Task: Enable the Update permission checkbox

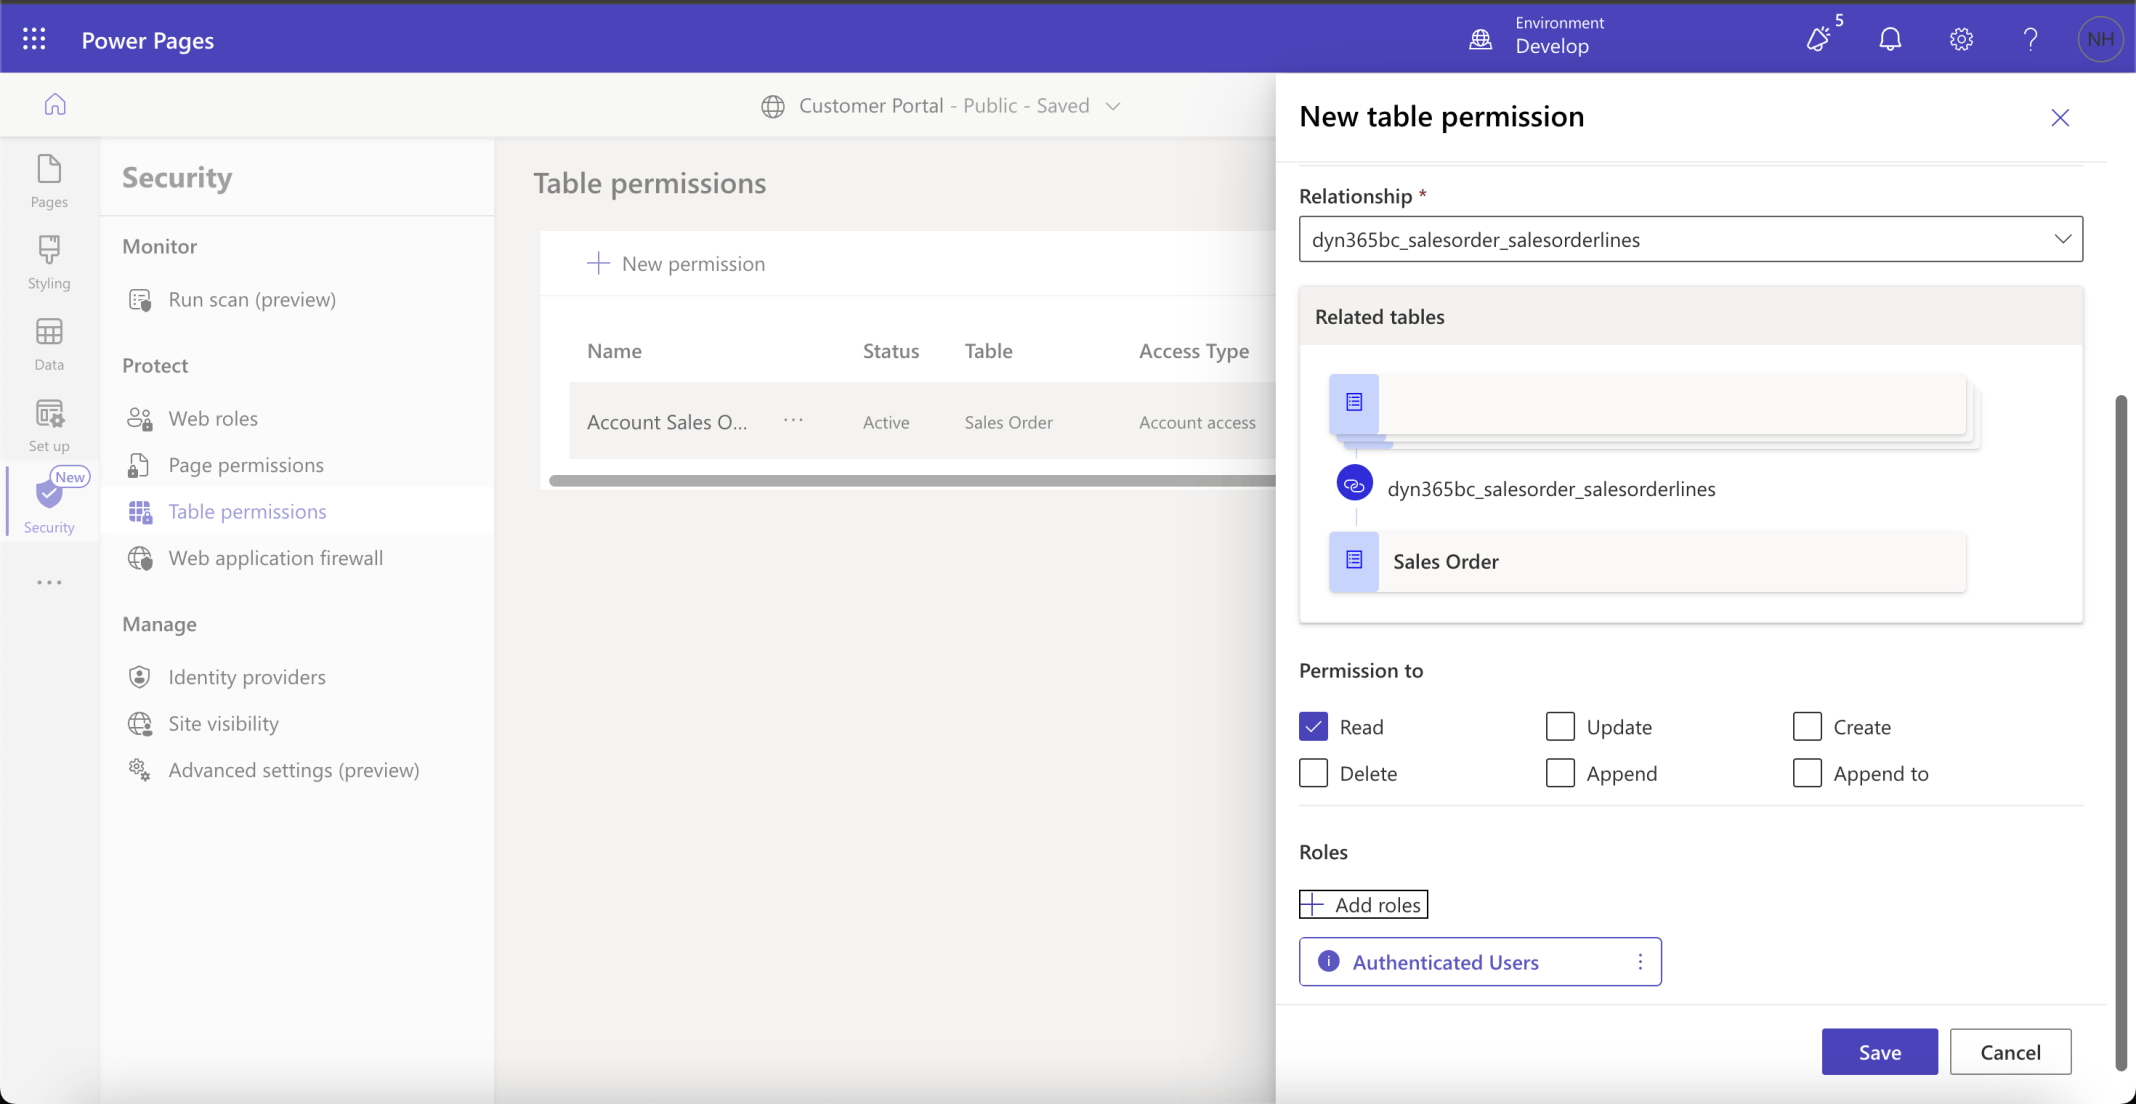Action: coord(1560,727)
